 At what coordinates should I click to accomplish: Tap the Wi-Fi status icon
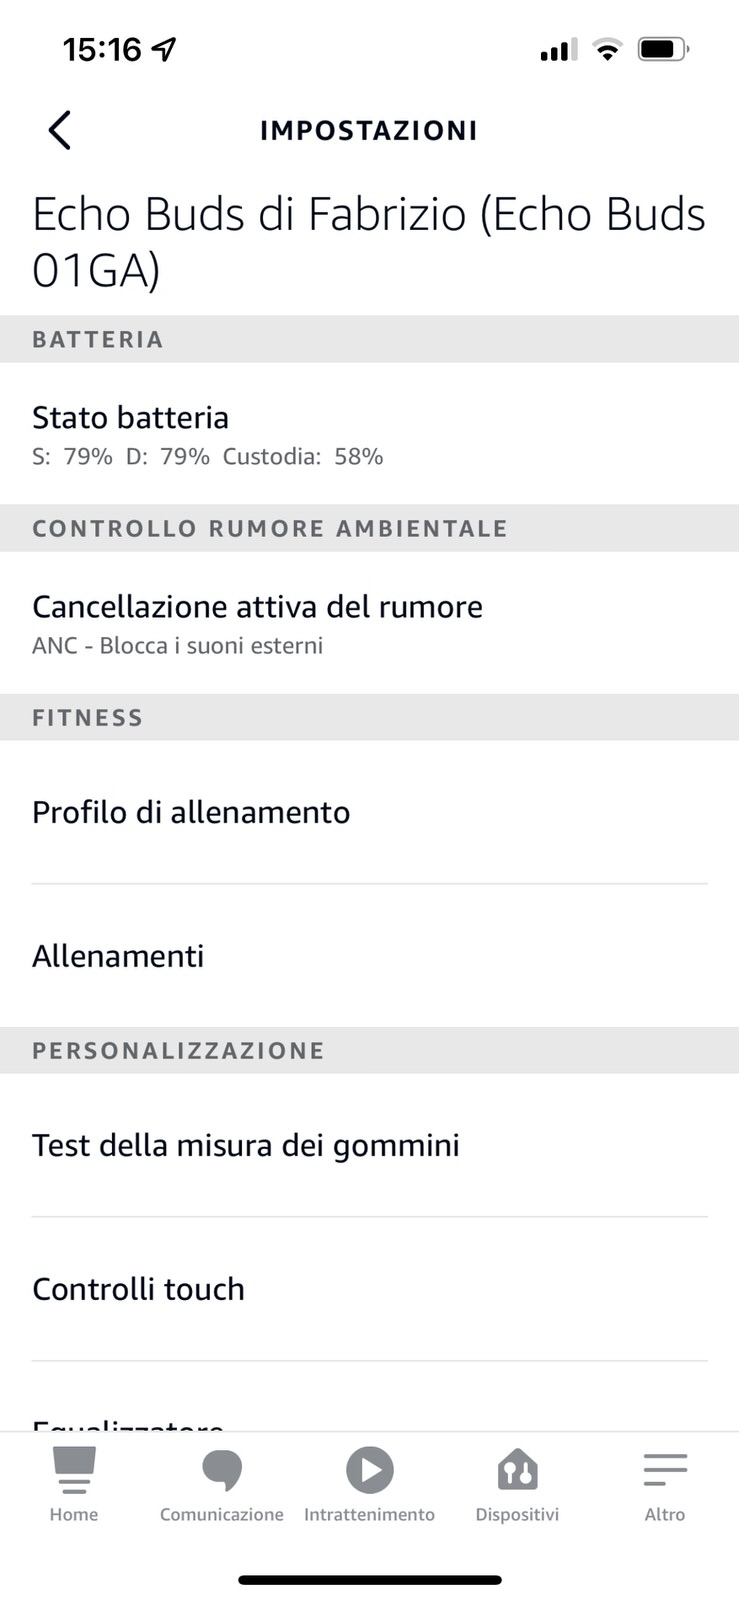tap(606, 49)
